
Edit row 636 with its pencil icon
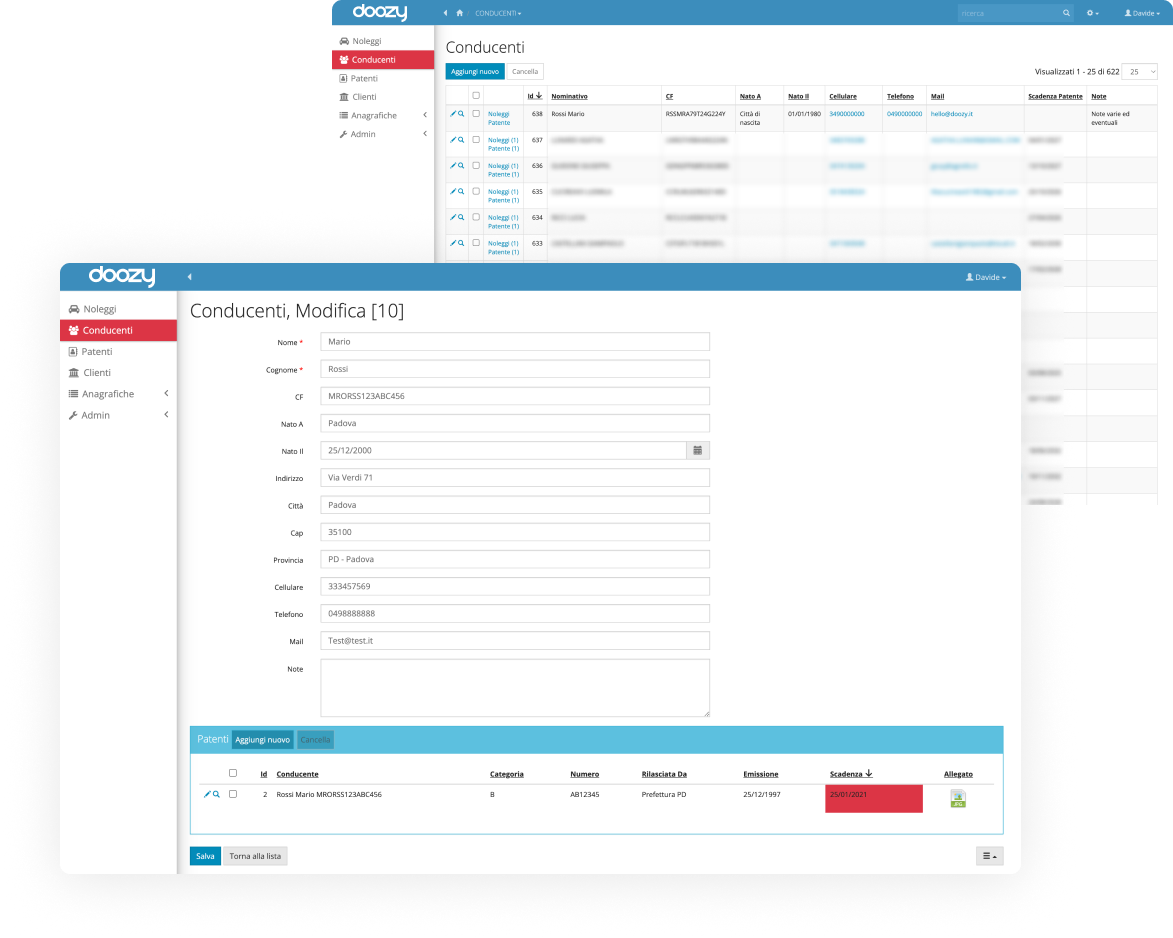(x=453, y=165)
